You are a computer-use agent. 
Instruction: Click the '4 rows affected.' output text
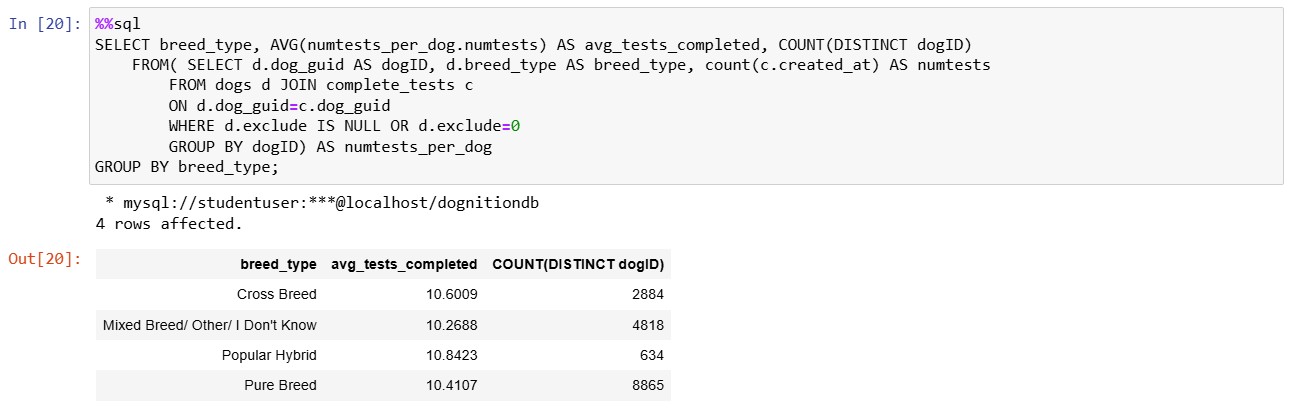point(169,224)
